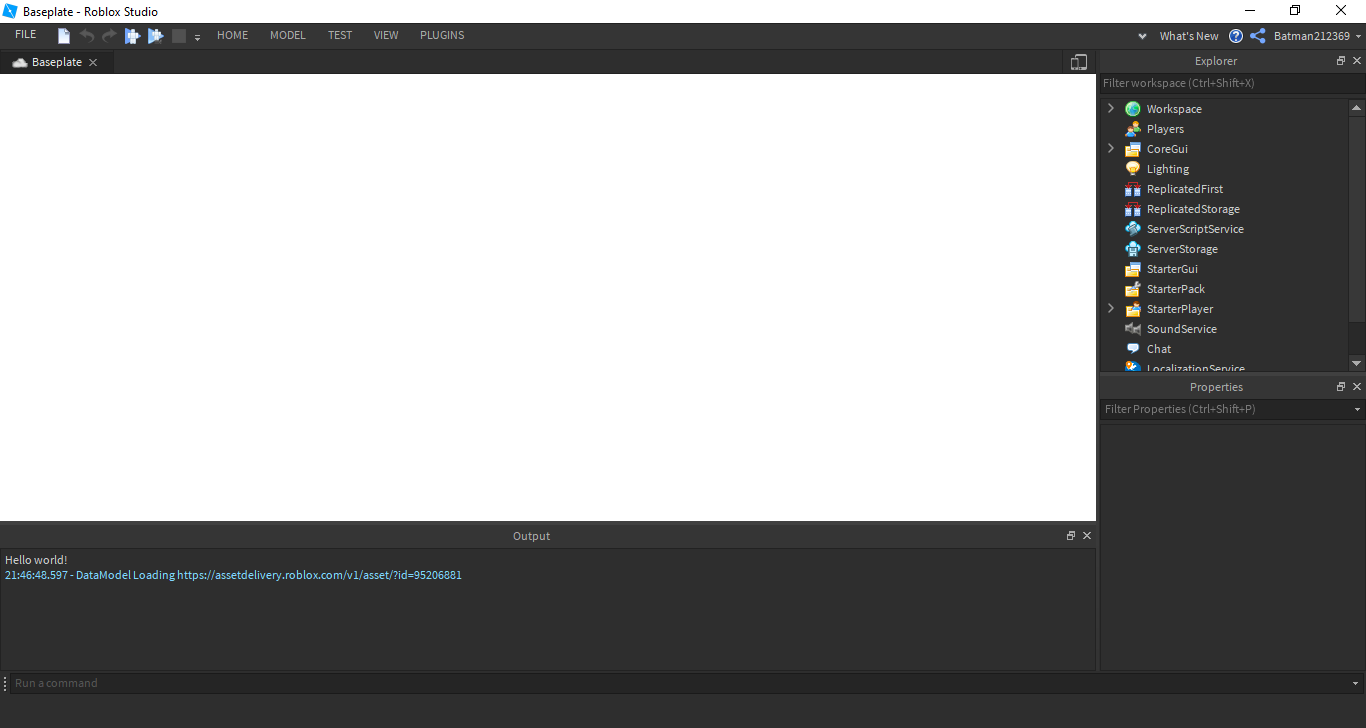Open the command bar history dropdown
Image resolution: width=1366 pixels, height=728 pixels.
(1355, 684)
